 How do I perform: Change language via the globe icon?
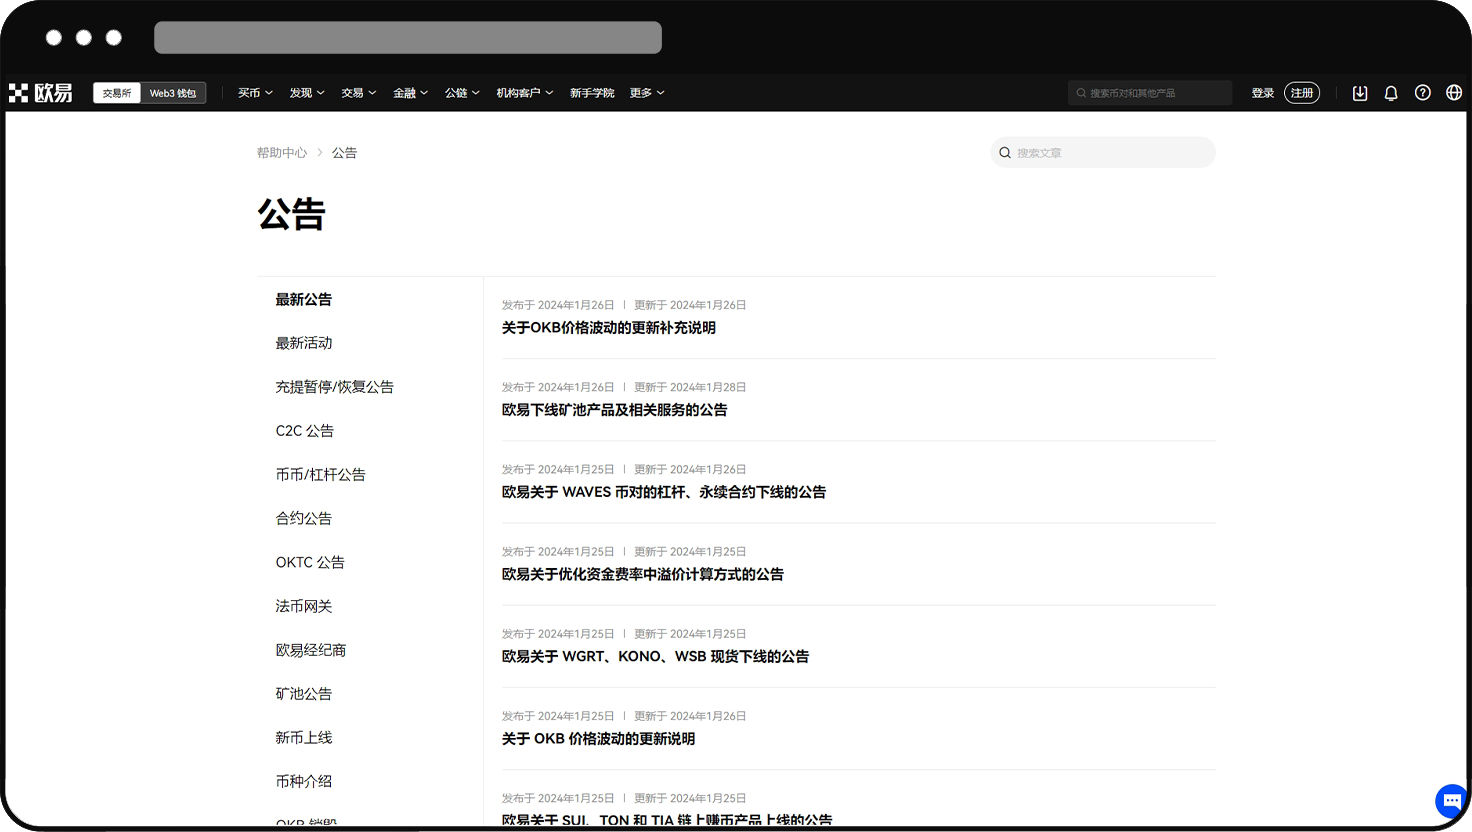pyautogui.click(x=1453, y=92)
